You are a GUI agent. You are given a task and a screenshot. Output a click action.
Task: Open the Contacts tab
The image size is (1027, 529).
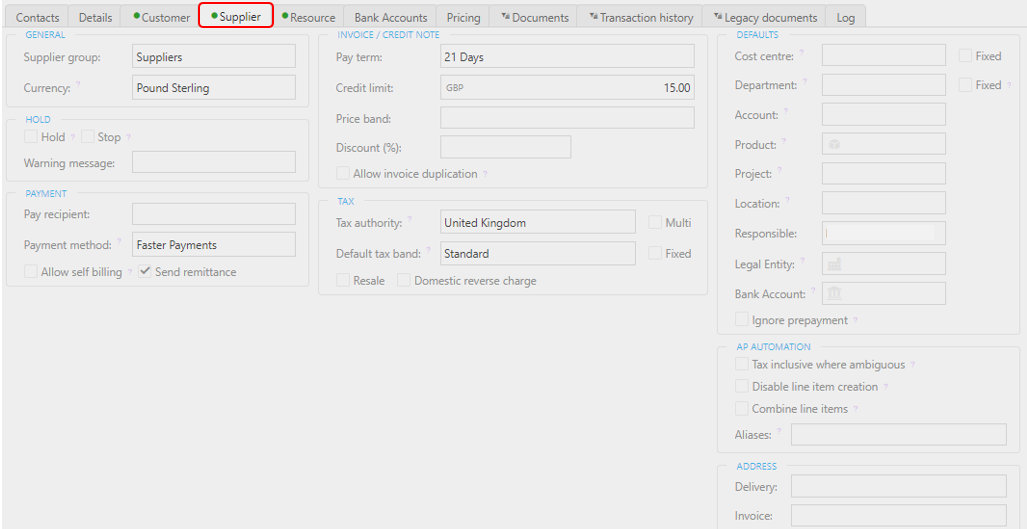(37, 18)
